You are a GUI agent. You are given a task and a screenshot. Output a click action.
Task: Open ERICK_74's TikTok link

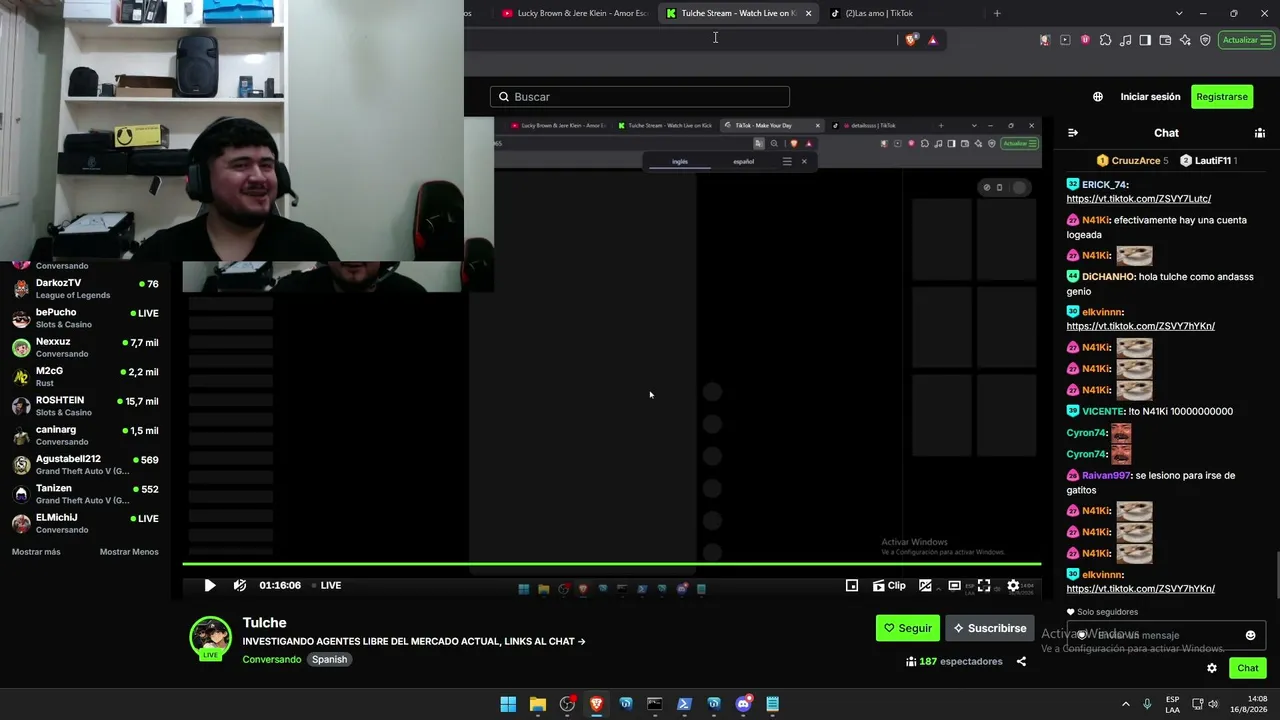click(1138, 199)
